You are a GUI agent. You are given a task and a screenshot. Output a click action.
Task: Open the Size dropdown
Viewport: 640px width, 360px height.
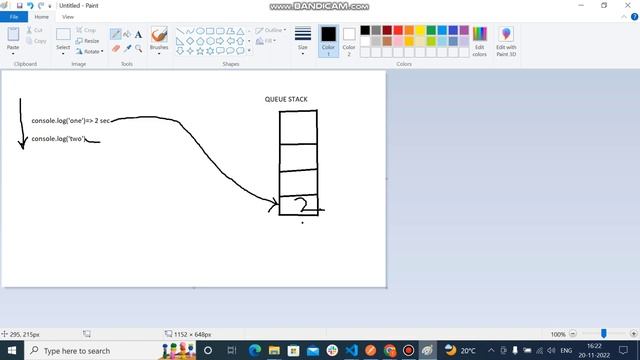click(302, 41)
